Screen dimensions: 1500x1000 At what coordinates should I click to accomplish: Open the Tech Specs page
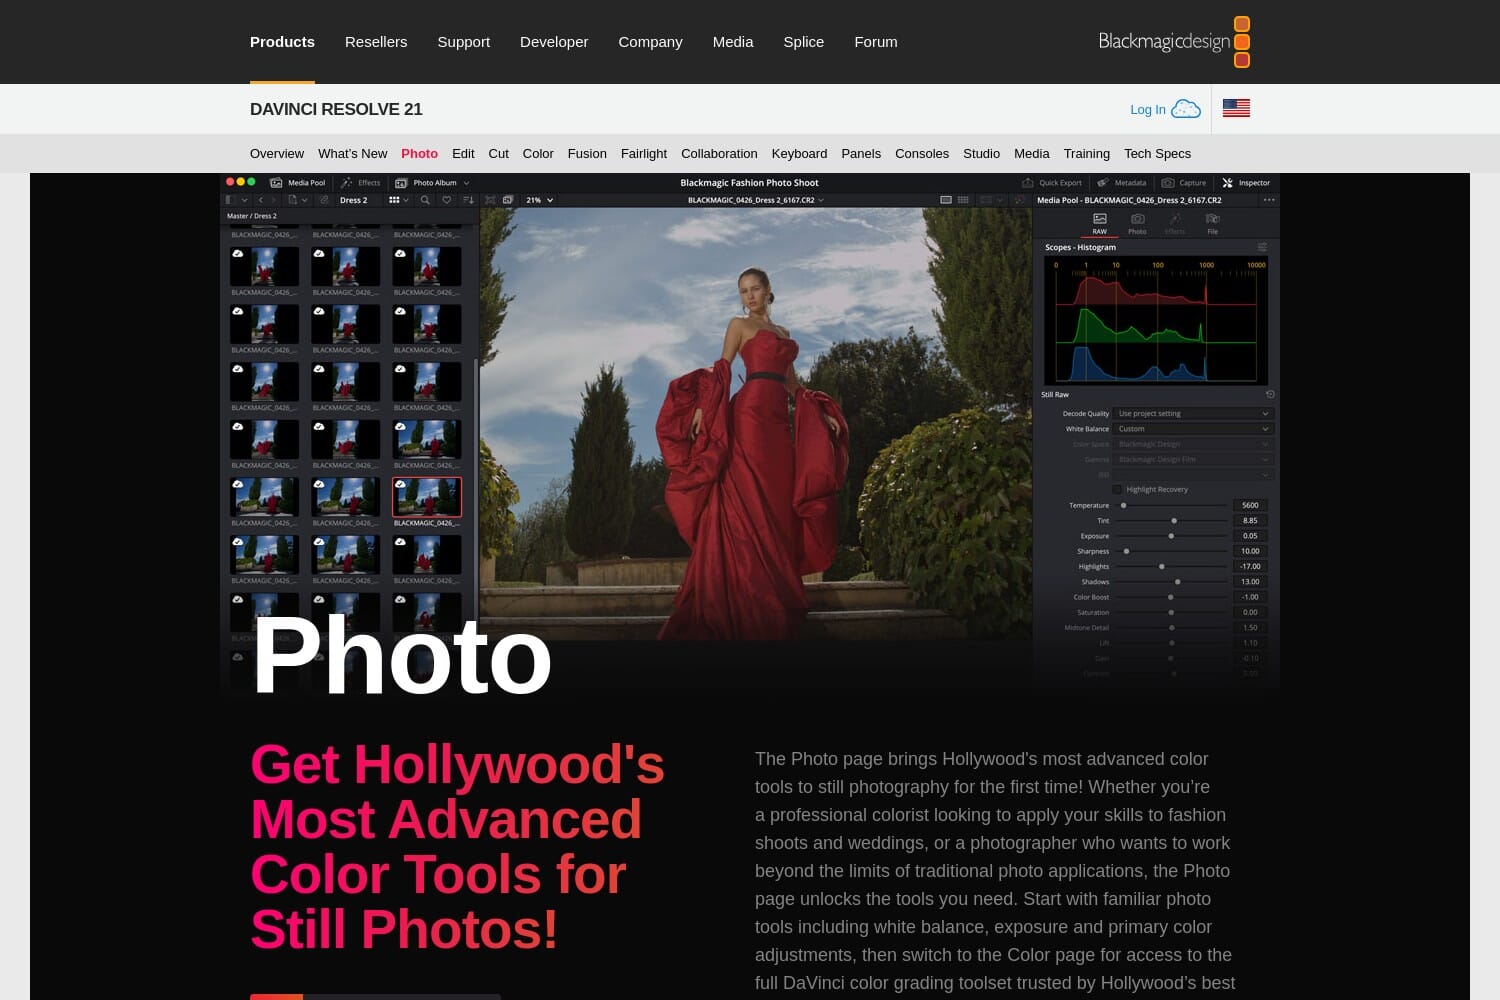(x=1157, y=153)
